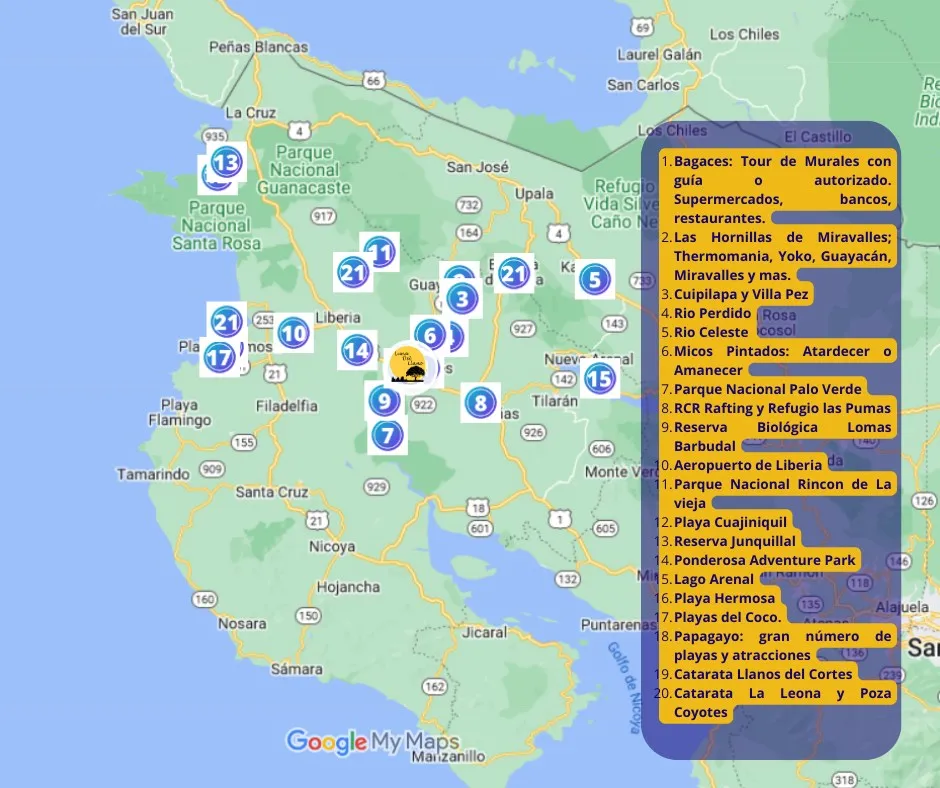Click map marker number 10
The height and width of the screenshot is (788, 940).
point(294,333)
